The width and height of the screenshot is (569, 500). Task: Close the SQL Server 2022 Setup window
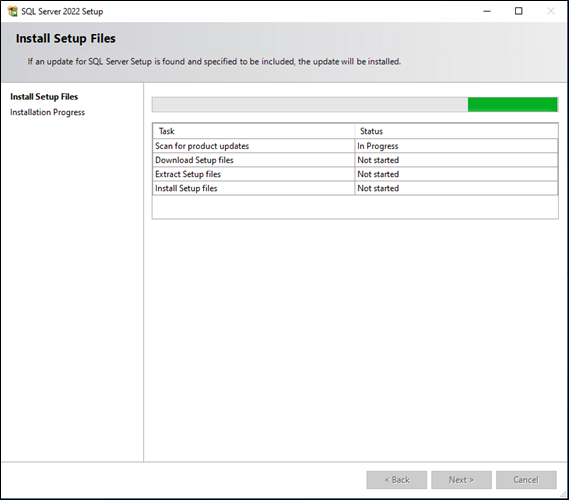tap(551, 11)
